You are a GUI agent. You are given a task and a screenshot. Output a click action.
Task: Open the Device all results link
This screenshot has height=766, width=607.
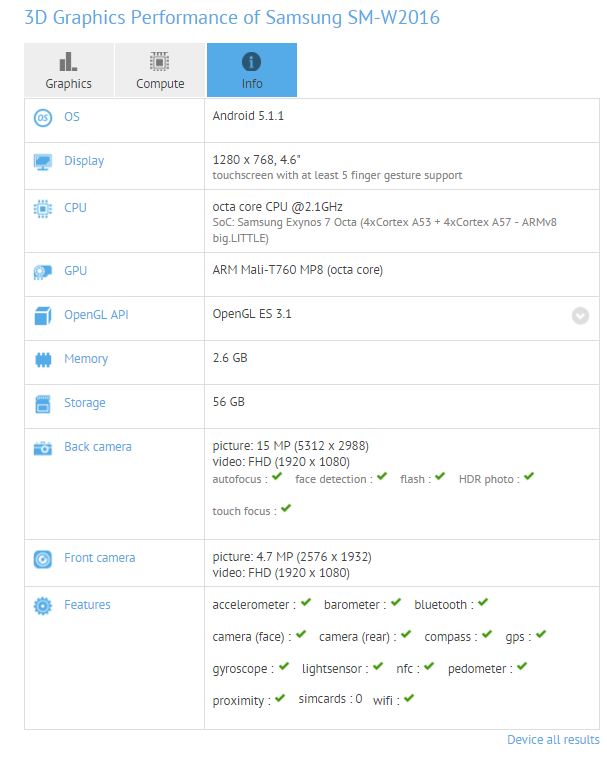[553, 740]
